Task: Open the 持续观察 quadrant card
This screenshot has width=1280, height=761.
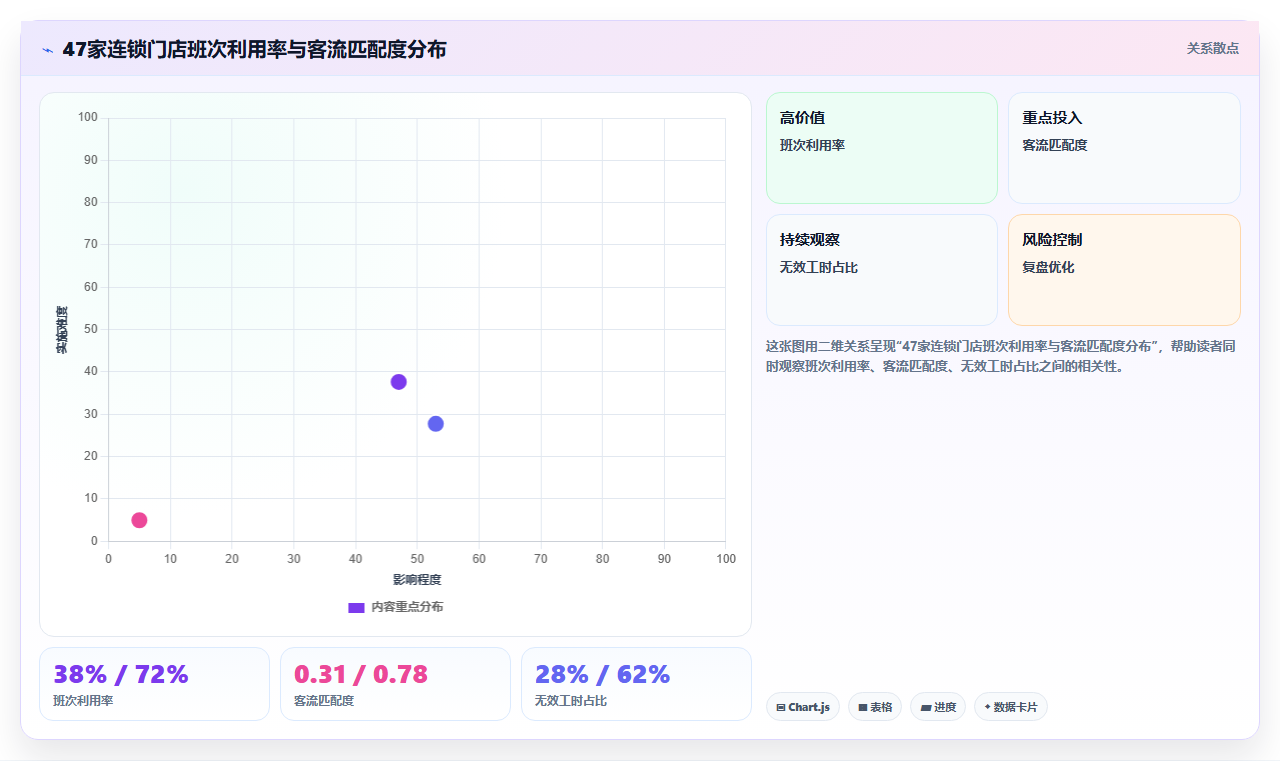Action: pos(882,270)
